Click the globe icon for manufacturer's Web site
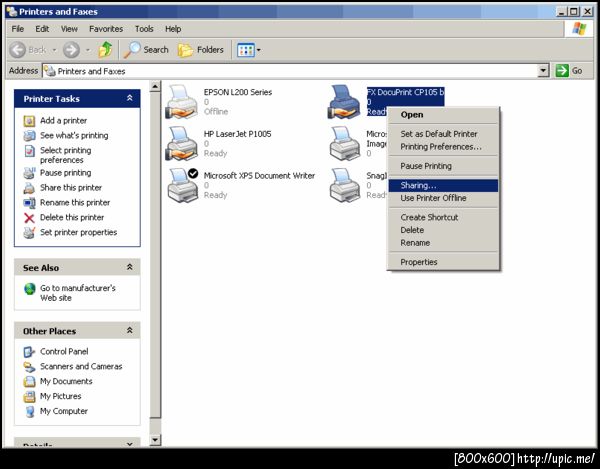 [29, 289]
